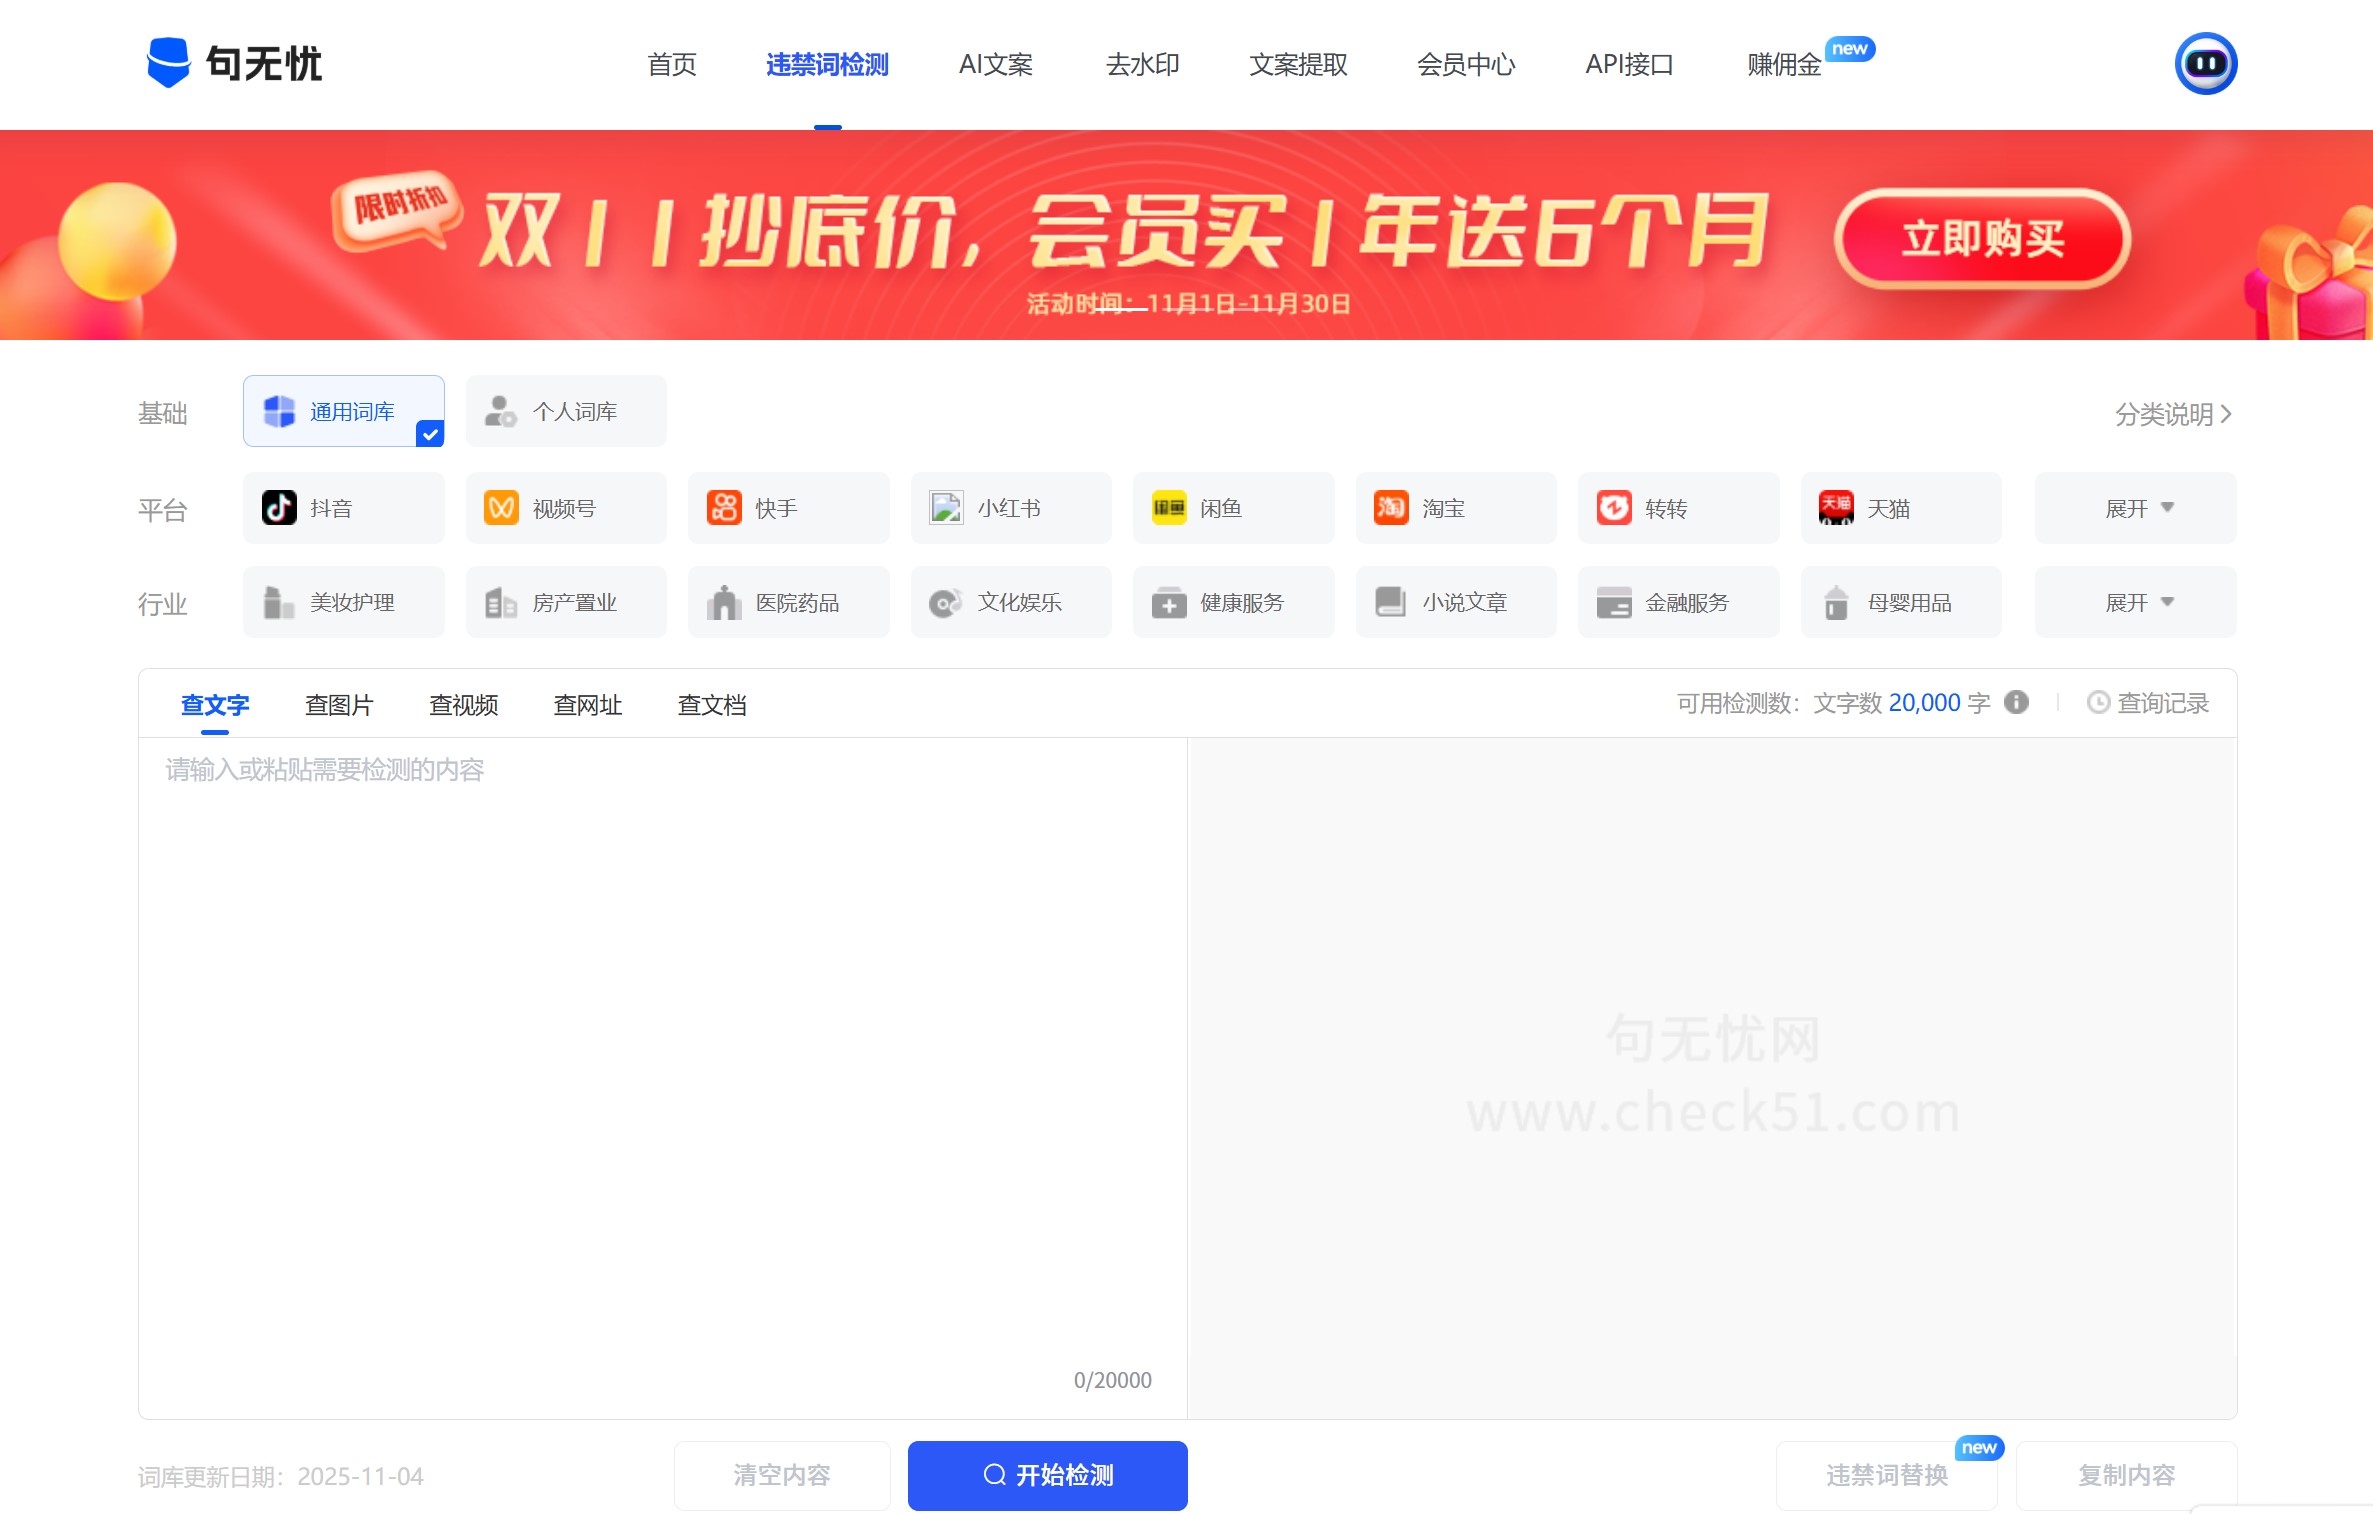The width and height of the screenshot is (2373, 1514).
Task: Expand the platform row via 展开
Action: coord(2135,508)
